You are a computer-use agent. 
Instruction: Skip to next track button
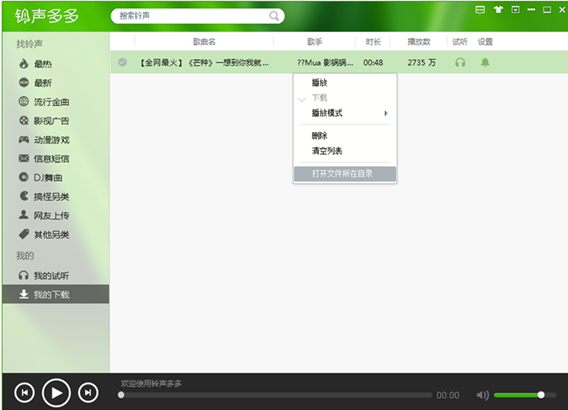[x=88, y=393]
